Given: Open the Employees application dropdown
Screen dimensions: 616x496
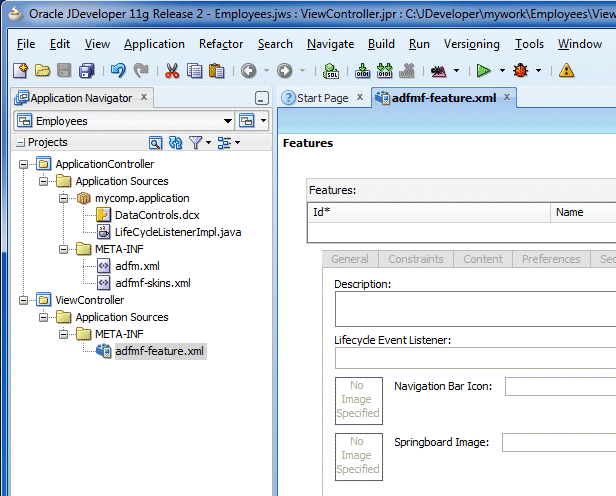Looking at the screenshot, I should coord(227,121).
